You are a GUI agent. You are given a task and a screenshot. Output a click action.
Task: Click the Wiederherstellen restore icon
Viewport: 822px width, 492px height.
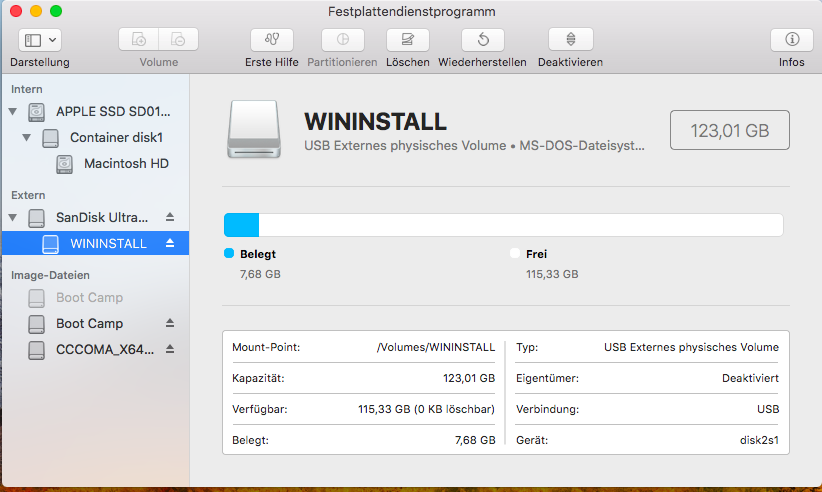(483, 40)
